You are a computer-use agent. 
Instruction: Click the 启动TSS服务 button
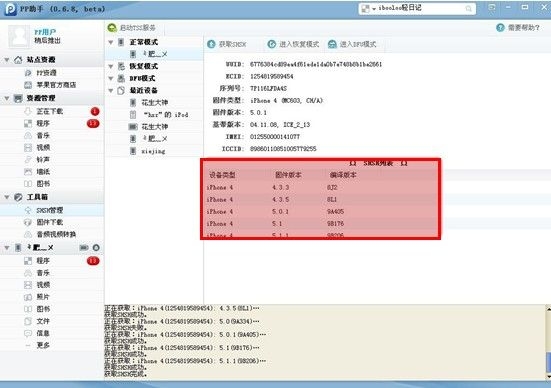132,27
